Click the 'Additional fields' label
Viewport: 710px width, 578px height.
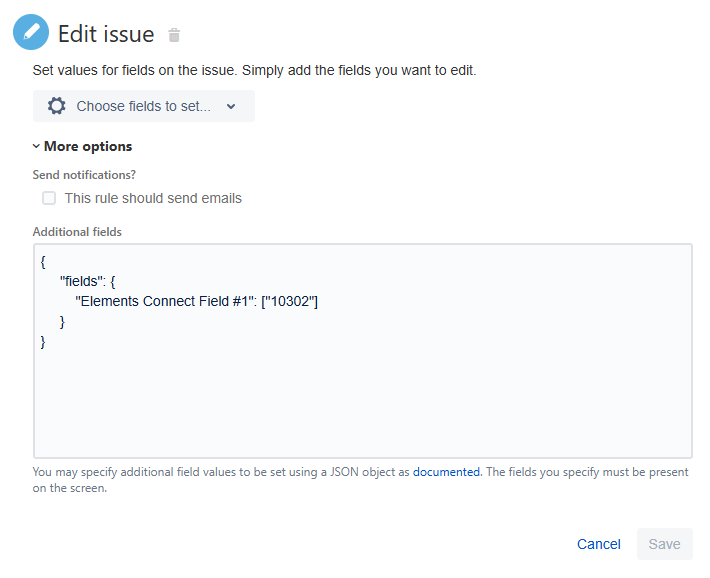[x=77, y=232]
